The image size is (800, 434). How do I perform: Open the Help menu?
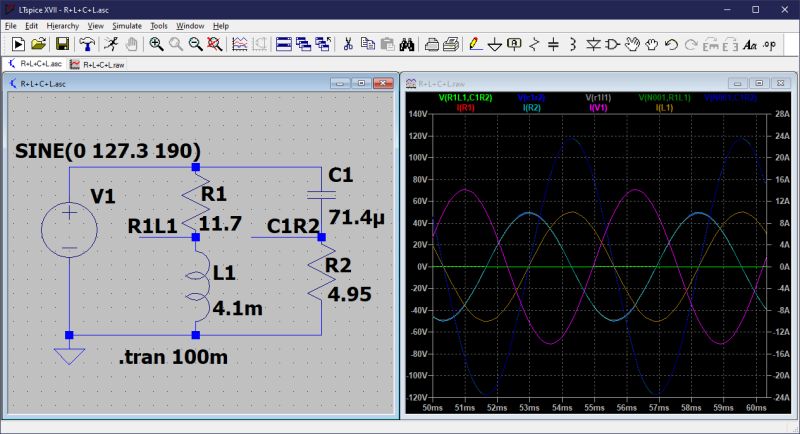(221, 25)
